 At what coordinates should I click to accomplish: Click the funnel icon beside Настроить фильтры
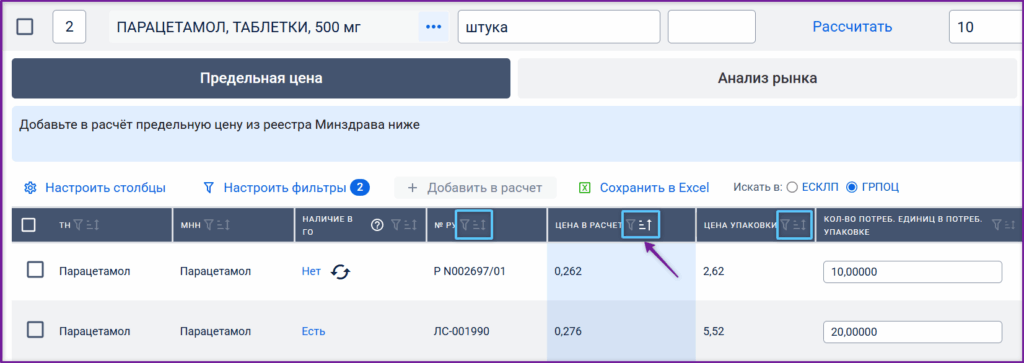208,188
